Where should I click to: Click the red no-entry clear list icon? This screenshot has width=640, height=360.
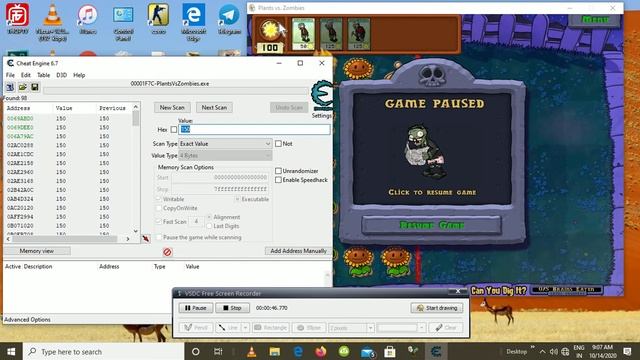point(167,252)
